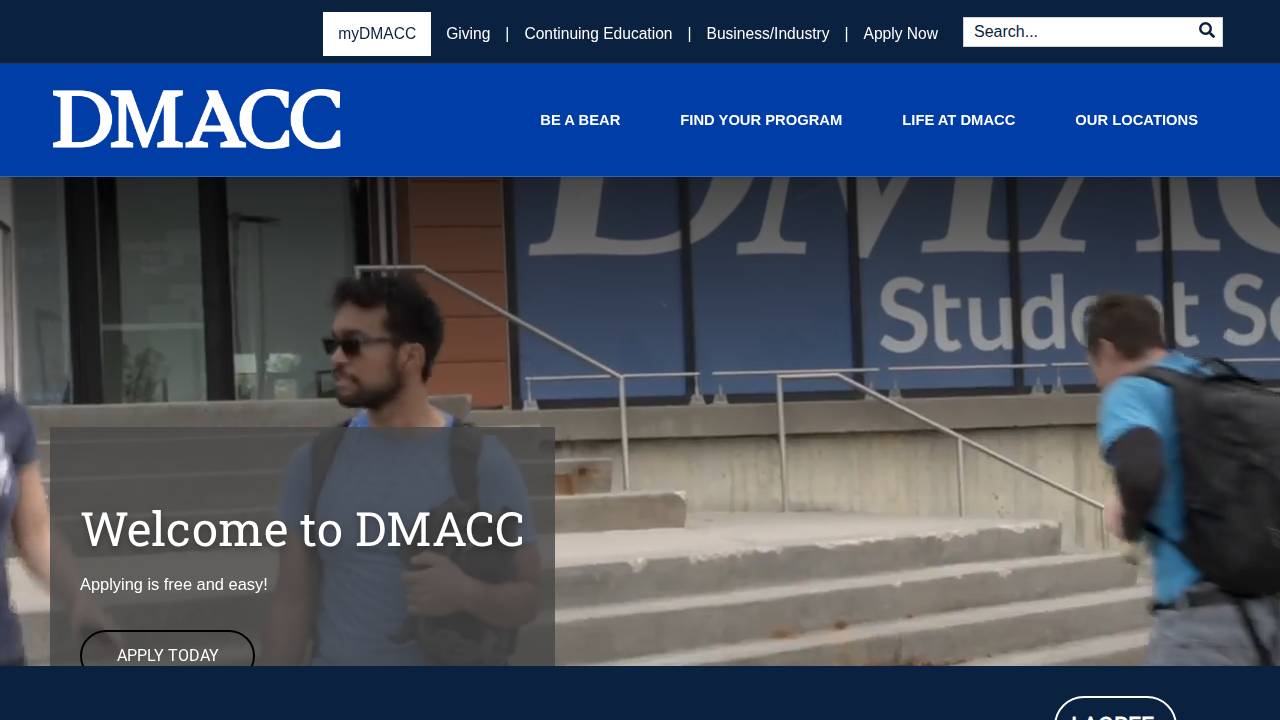The width and height of the screenshot is (1280, 720).
Task: Click the 'Applying is free and easy!' text
Action: click(174, 584)
